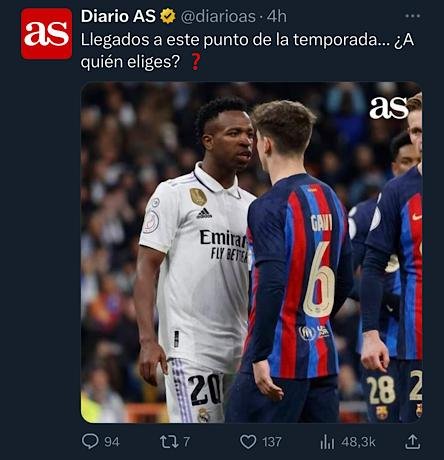Open the reply speech bubble icon
Image resolution: width=444 pixels, height=460 pixels.
(x=90, y=442)
